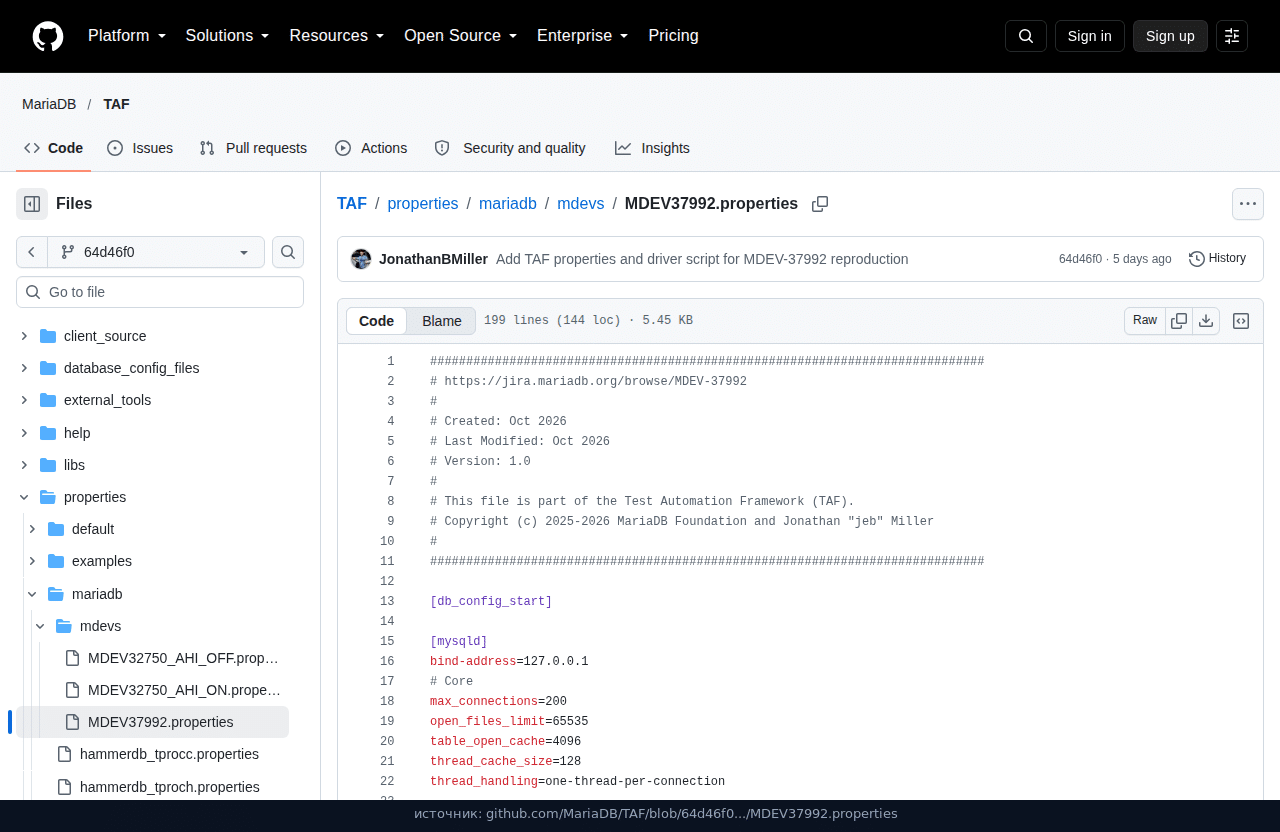Image resolution: width=1280 pixels, height=832 pixels.
Task: Switch to Blame view
Action: [x=442, y=321]
